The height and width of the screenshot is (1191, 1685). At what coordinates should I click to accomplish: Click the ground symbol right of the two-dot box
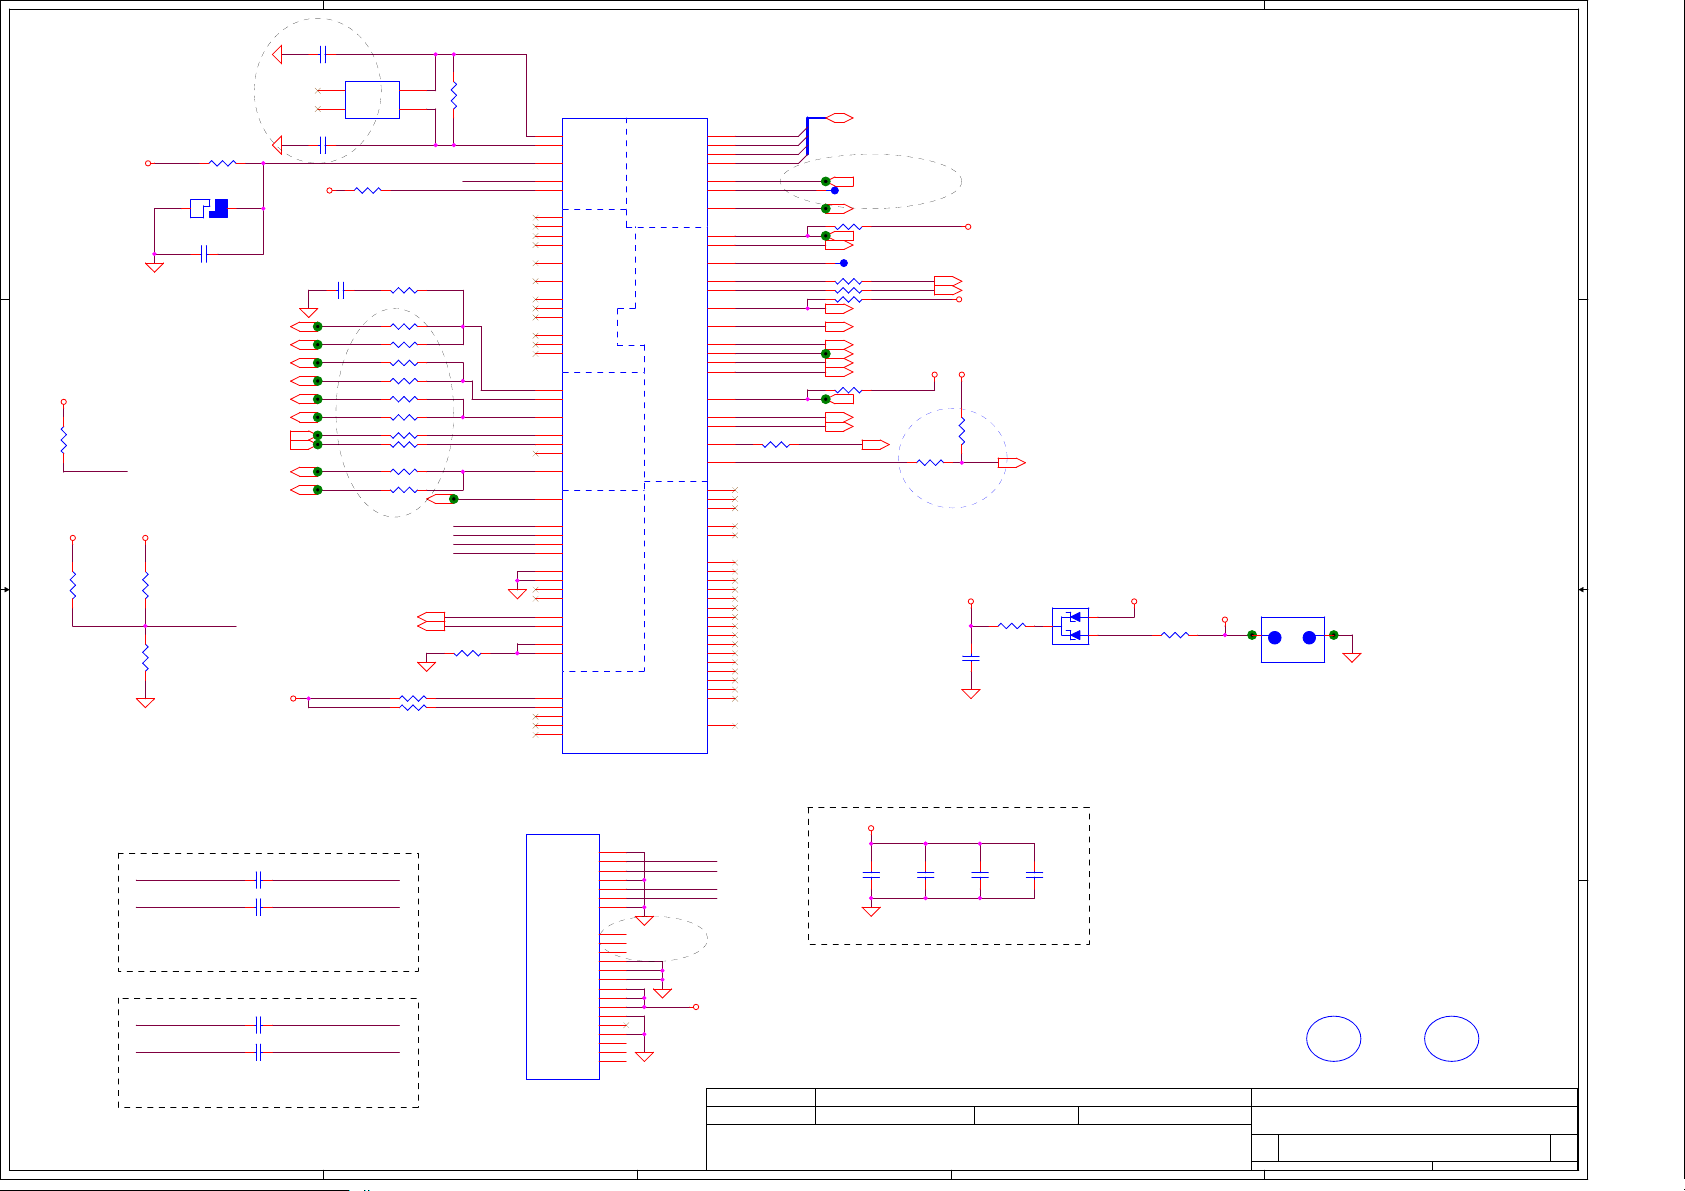point(1352,657)
